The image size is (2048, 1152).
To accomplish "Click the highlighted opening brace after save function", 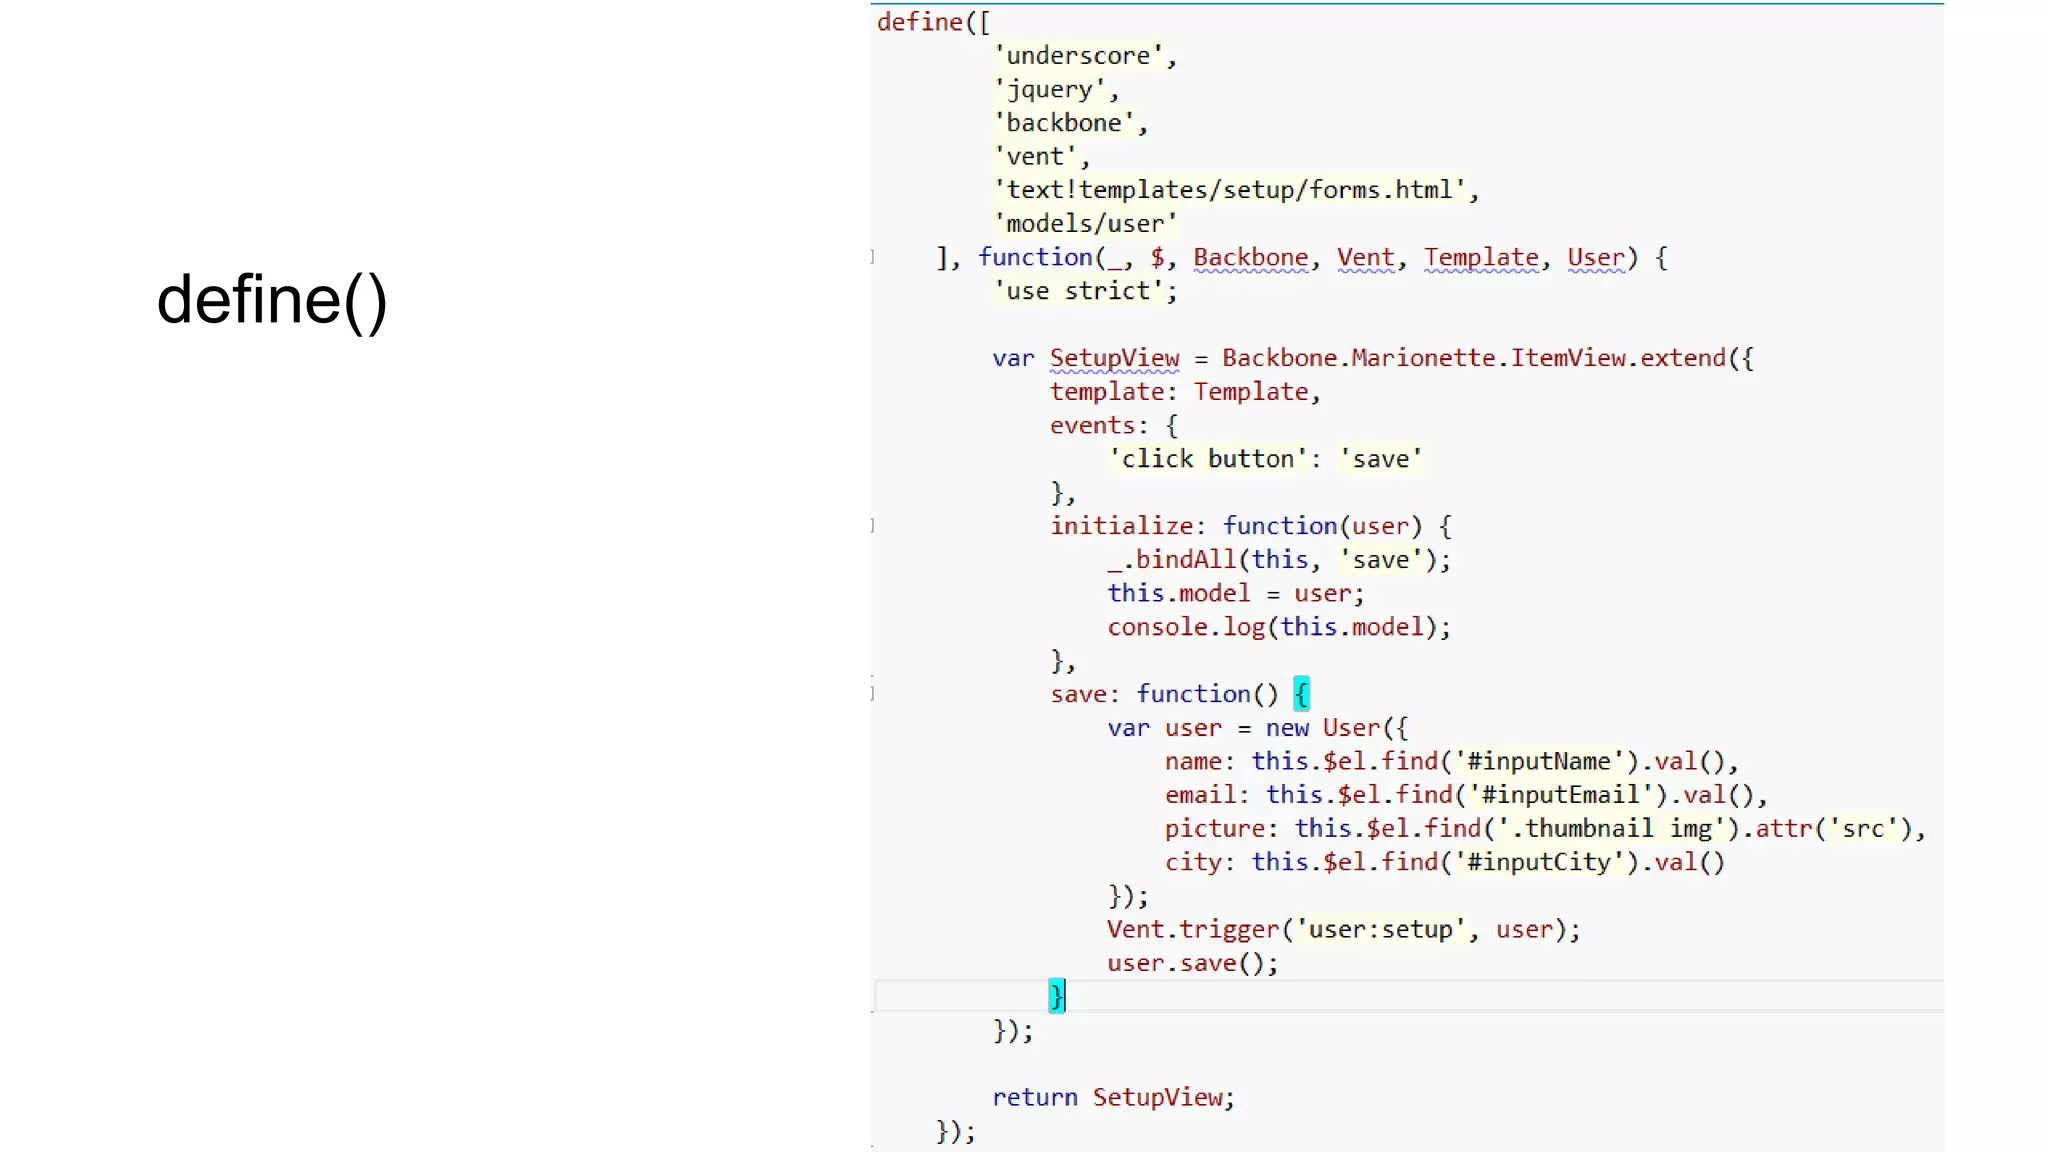I will point(1301,694).
